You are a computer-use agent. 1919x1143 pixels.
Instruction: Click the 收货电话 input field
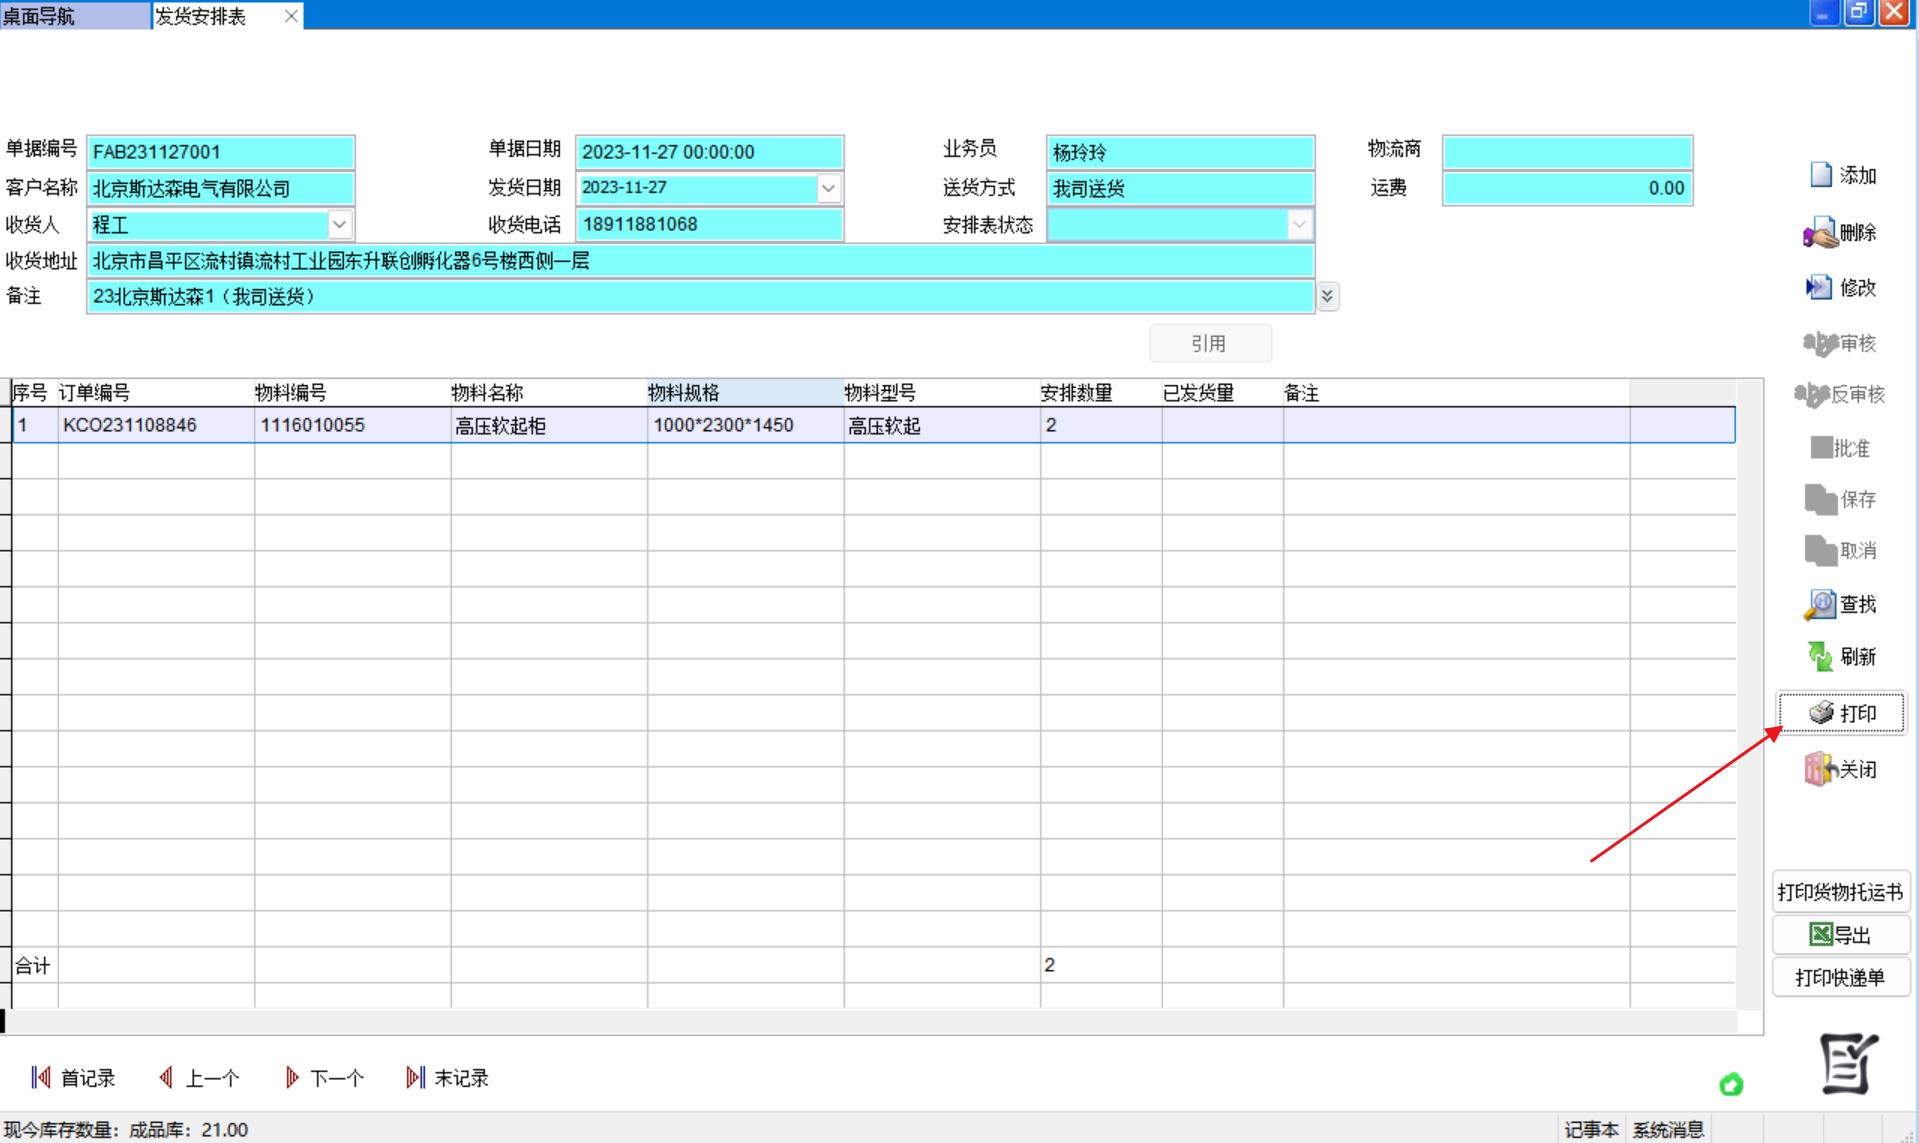point(709,225)
